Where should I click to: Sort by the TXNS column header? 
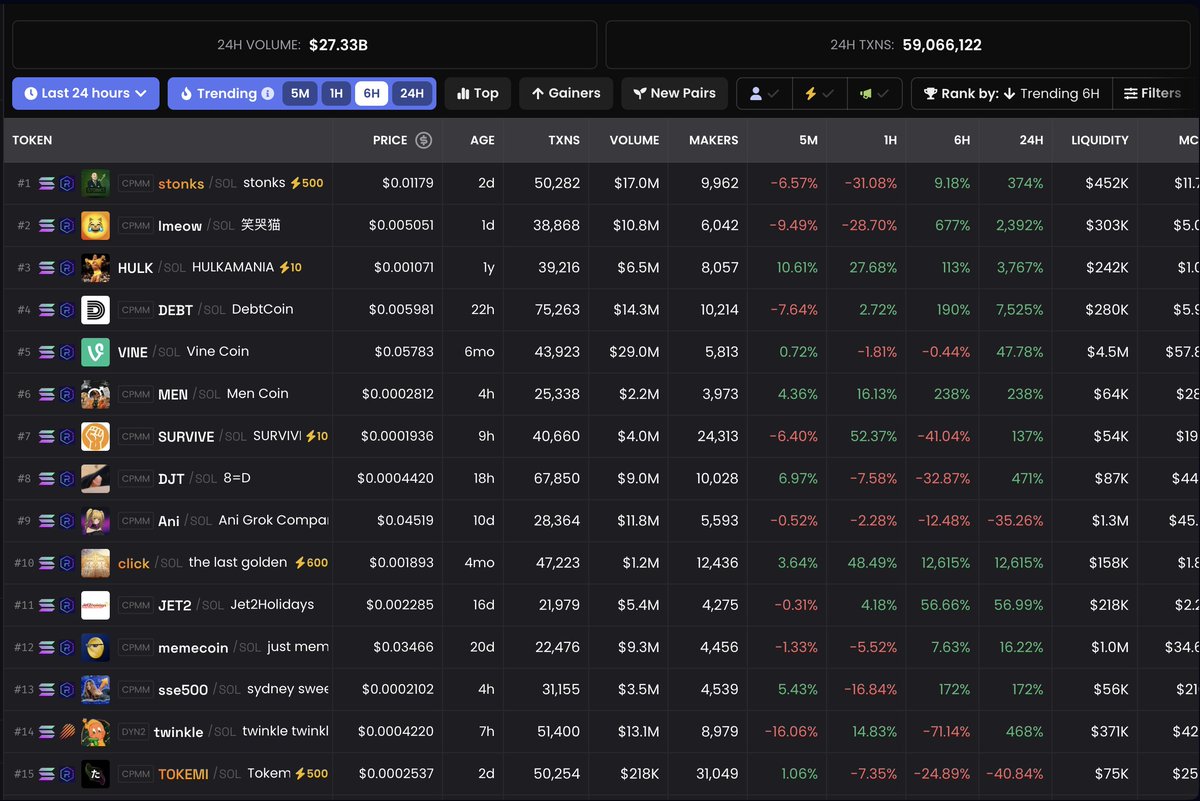[x=564, y=141]
